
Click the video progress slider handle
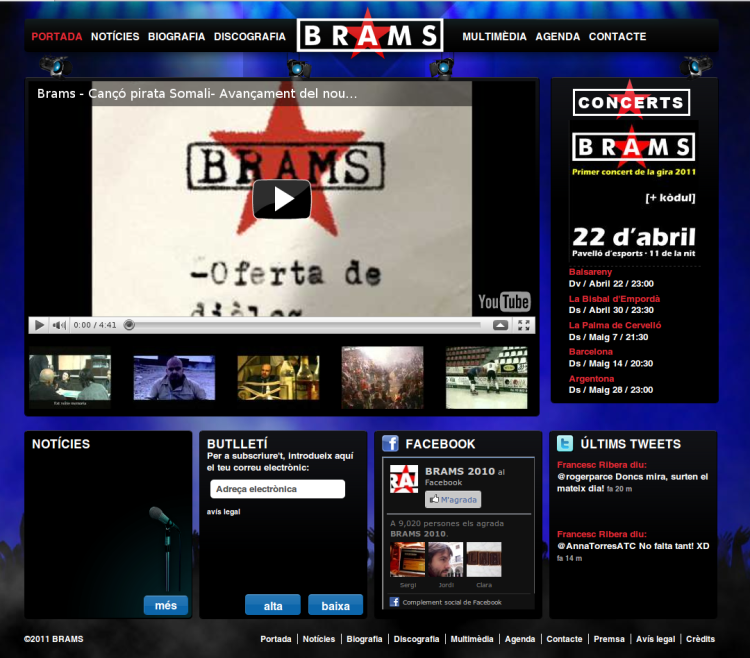click(129, 325)
